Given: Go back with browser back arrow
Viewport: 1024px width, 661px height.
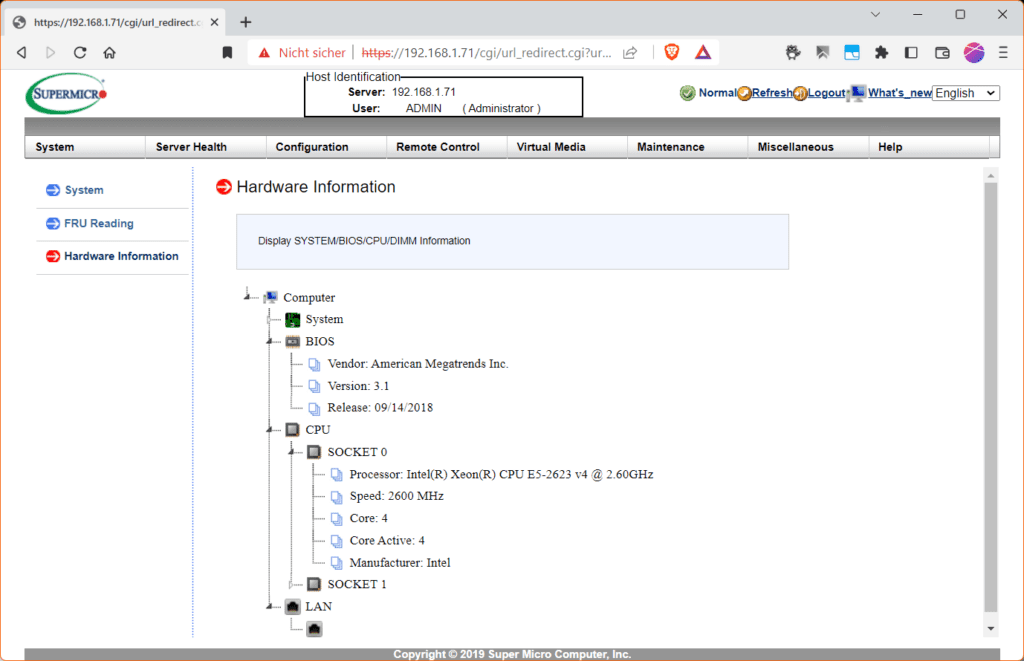Looking at the screenshot, I should [22, 53].
